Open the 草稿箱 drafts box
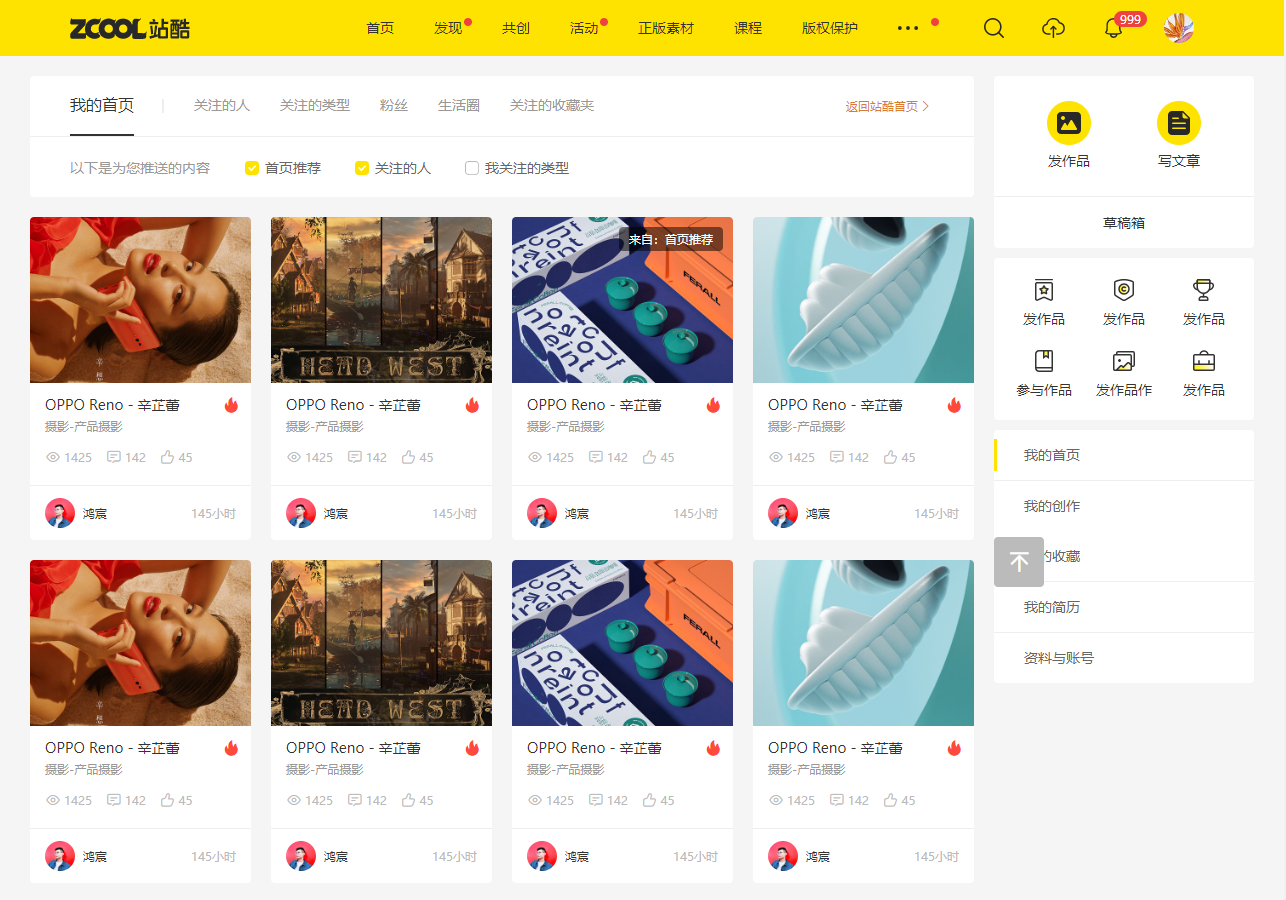Image resolution: width=1286 pixels, height=900 pixels. tap(1124, 223)
